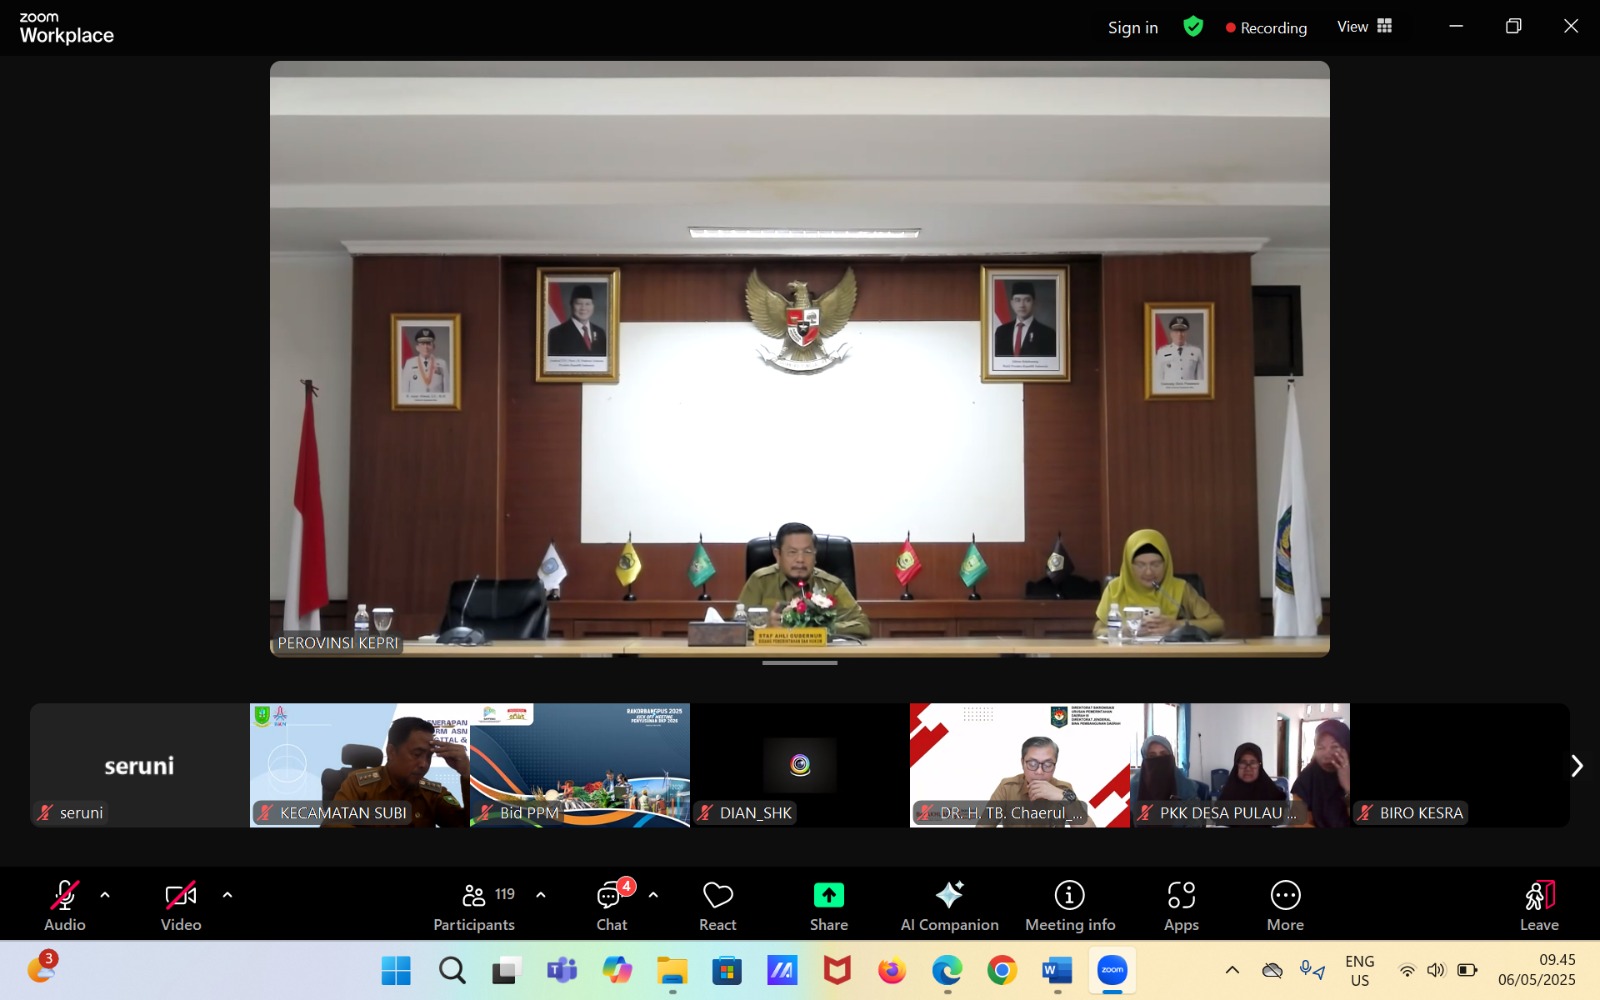This screenshot has width=1600, height=1000.
Task: Click the Sign in link
Action: coord(1132,28)
